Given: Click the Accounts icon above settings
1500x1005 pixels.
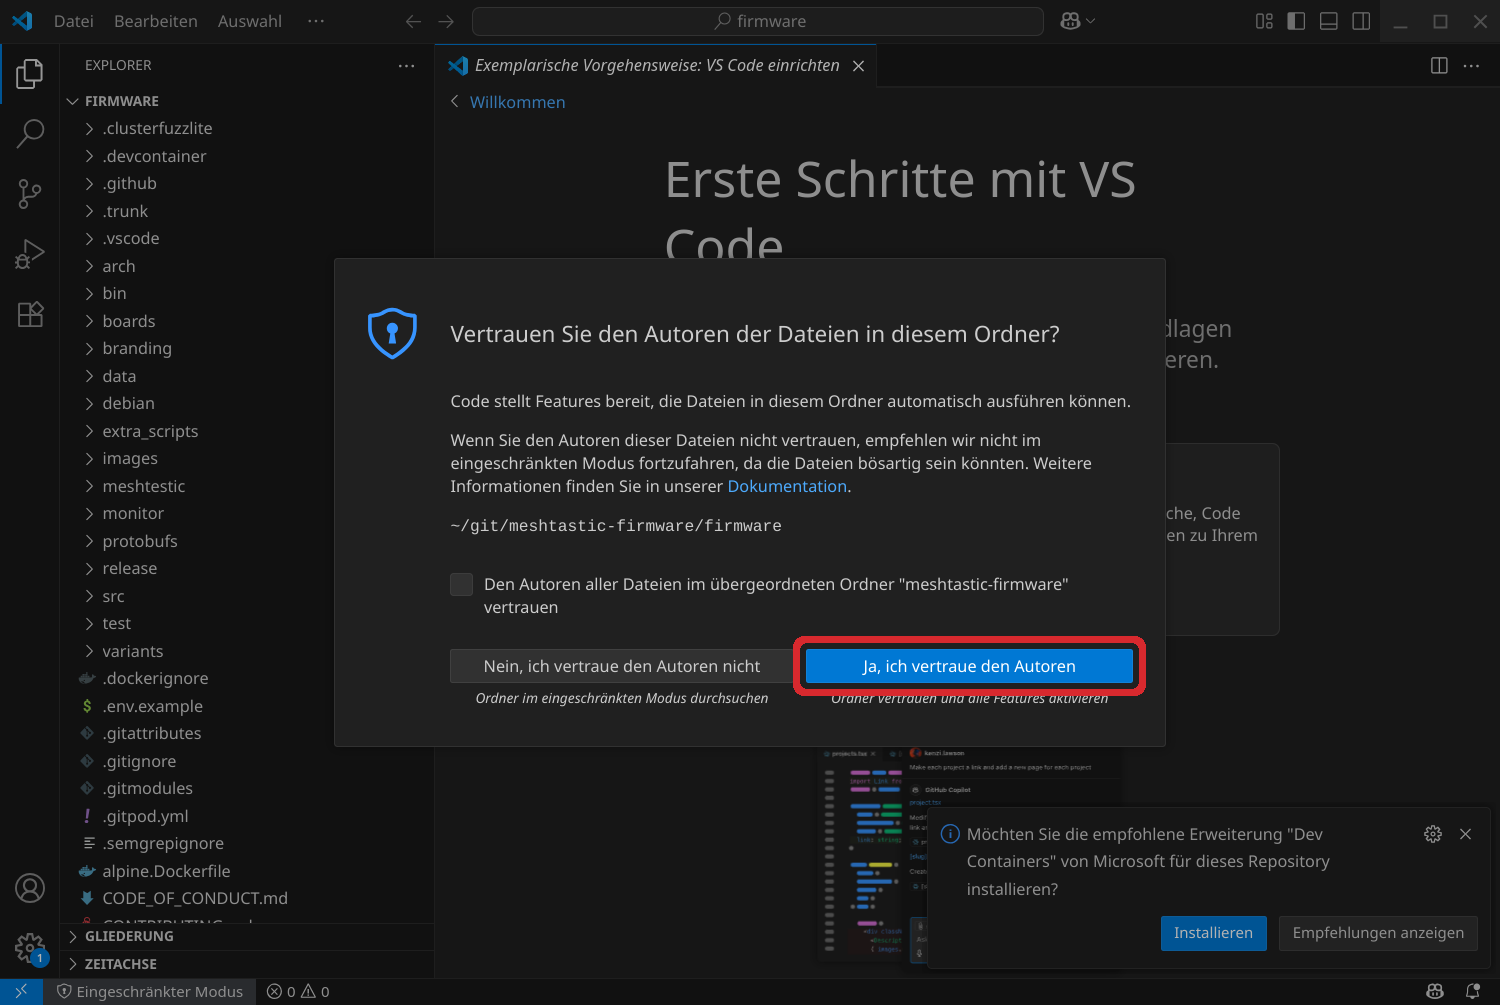Looking at the screenshot, I should [x=30, y=888].
